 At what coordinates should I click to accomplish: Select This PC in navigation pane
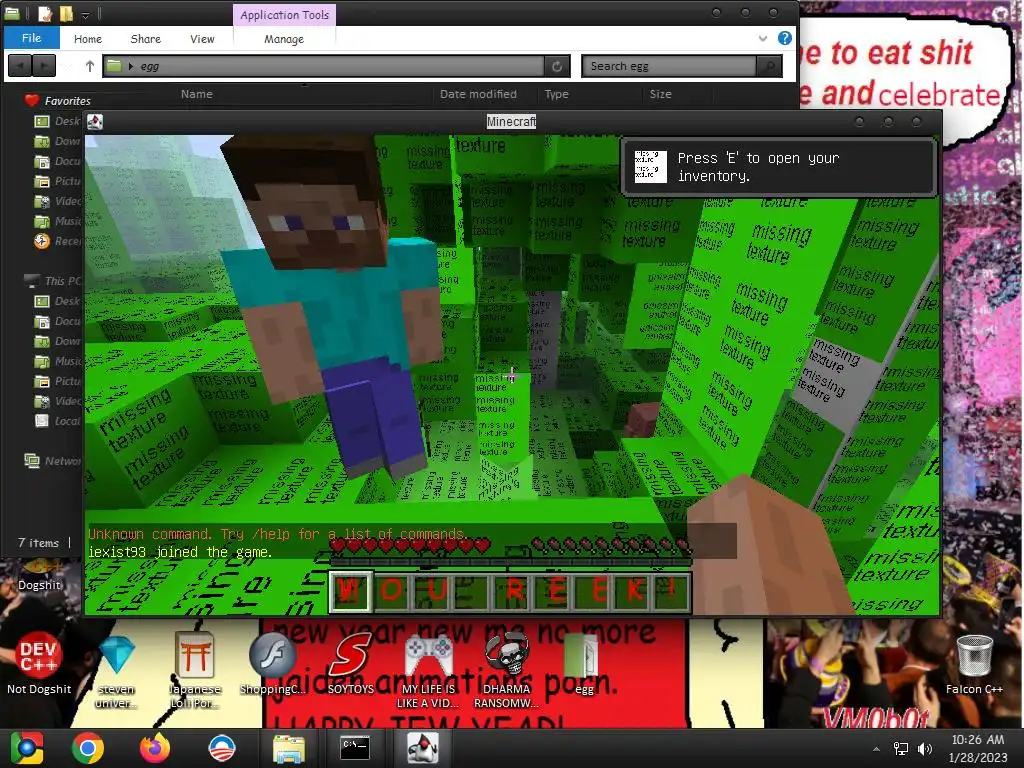(52, 281)
